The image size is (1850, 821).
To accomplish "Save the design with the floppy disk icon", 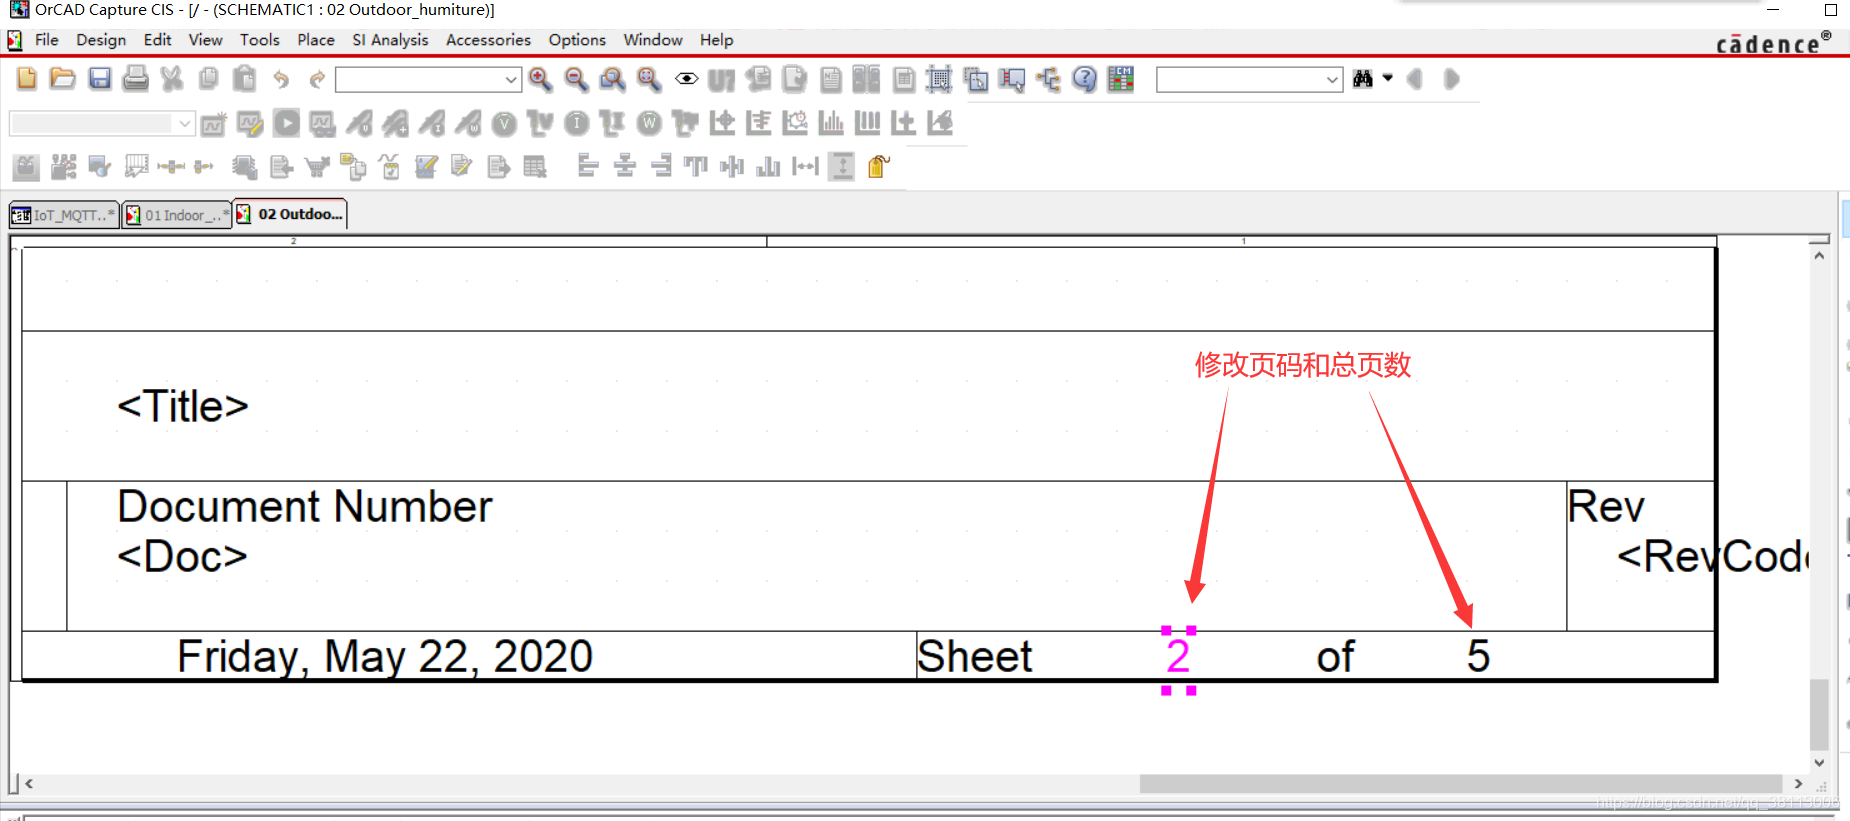I will [x=99, y=79].
